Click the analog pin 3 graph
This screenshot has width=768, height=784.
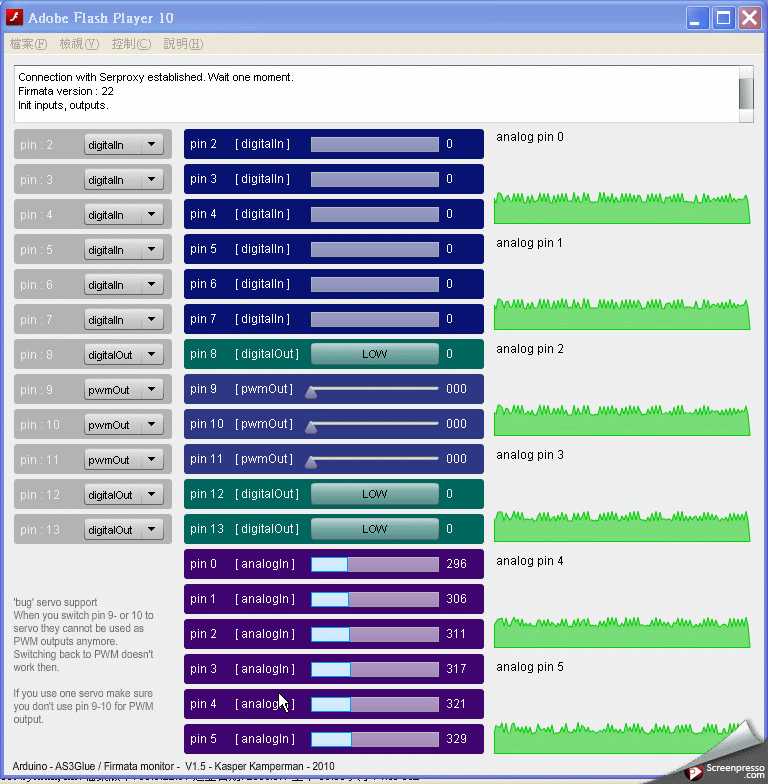click(622, 526)
